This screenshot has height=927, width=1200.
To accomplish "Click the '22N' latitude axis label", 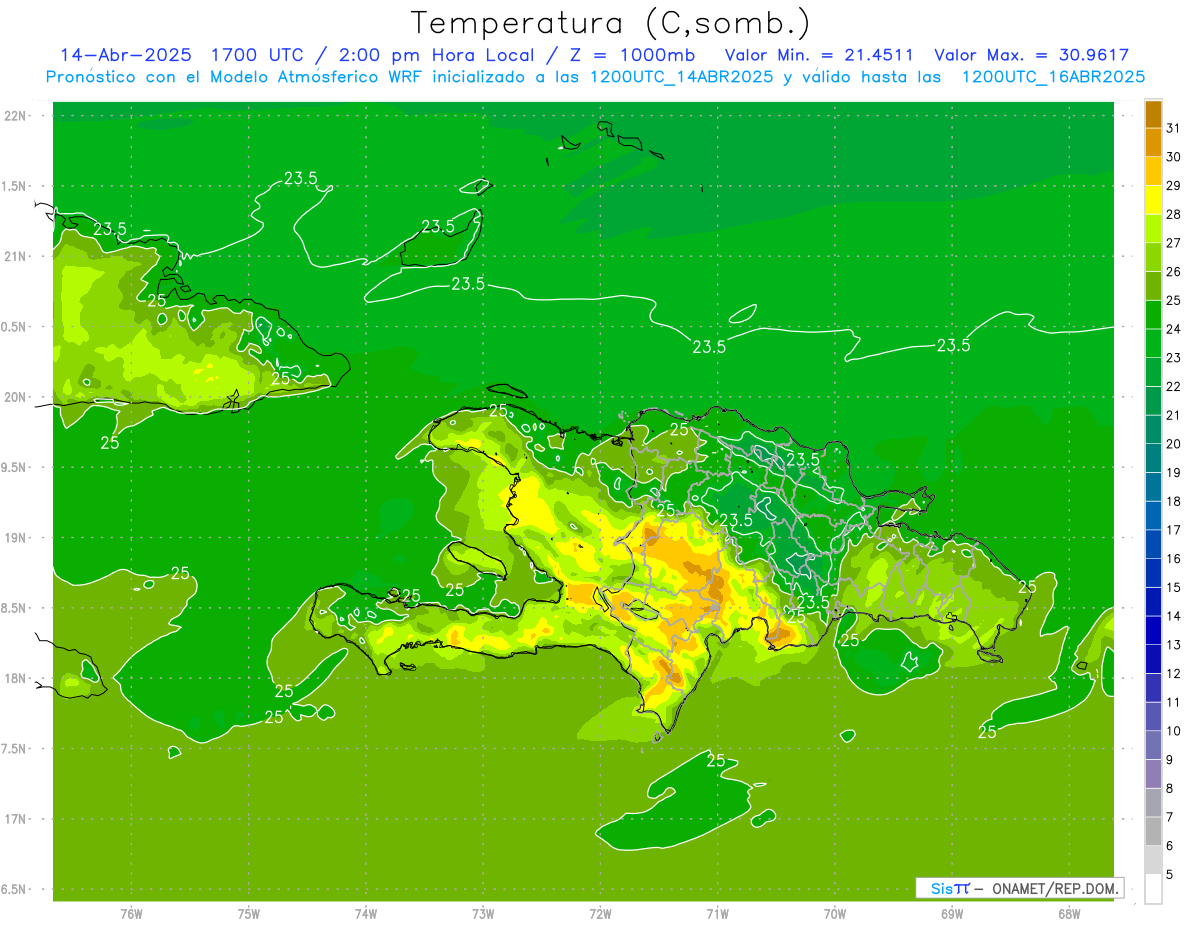I will coord(17,116).
